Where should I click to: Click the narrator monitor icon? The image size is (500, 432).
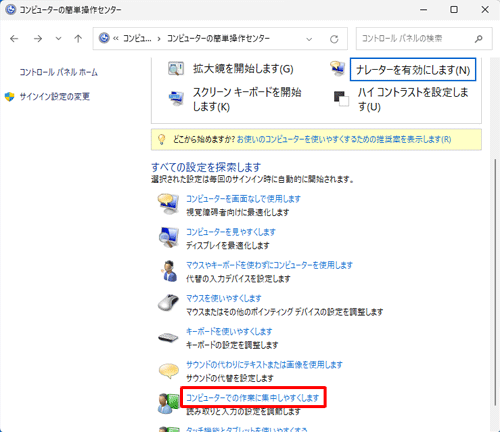point(338,68)
